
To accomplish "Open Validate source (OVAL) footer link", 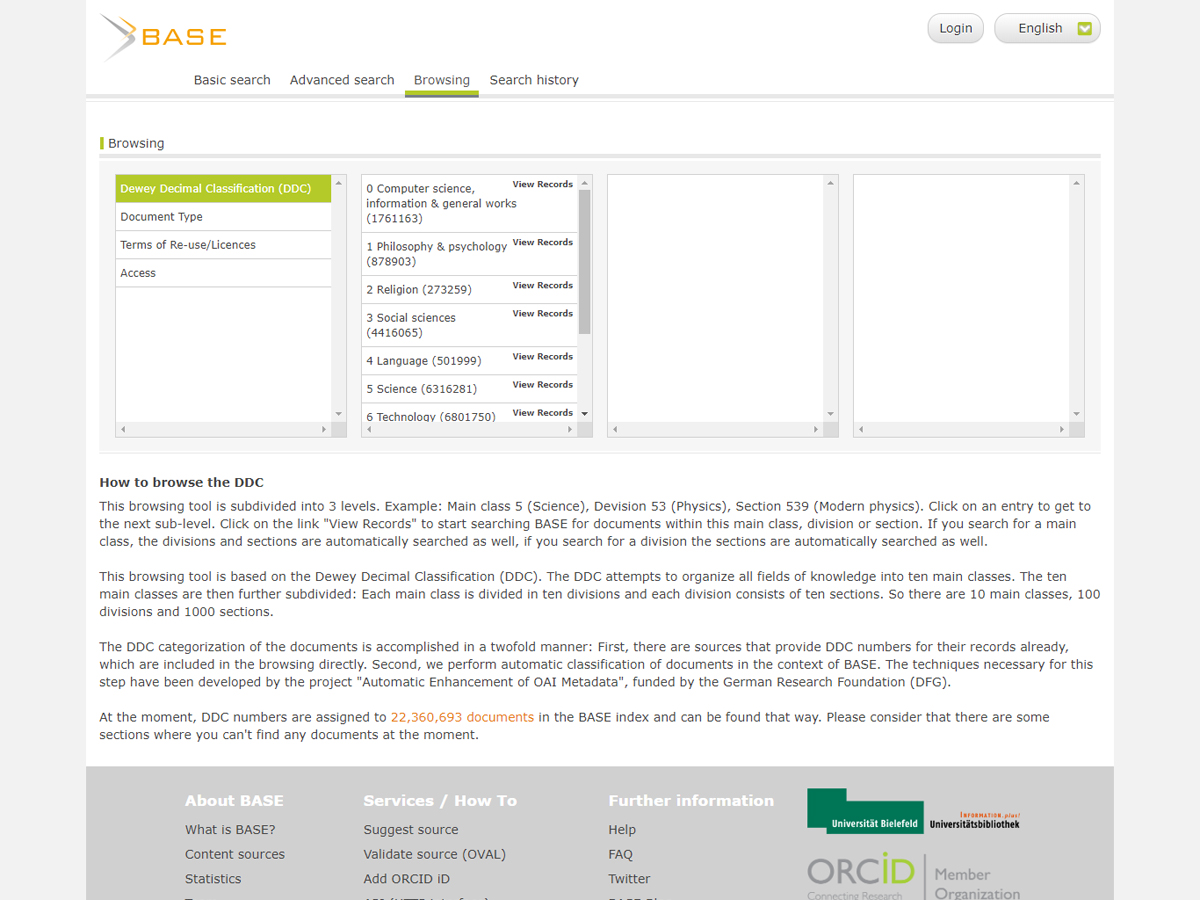I will pyautogui.click(x=434, y=854).
